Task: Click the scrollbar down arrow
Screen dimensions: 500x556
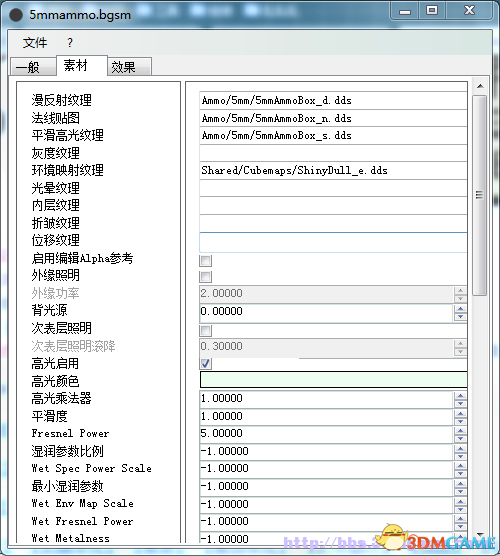Action: [x=480, y=534]
